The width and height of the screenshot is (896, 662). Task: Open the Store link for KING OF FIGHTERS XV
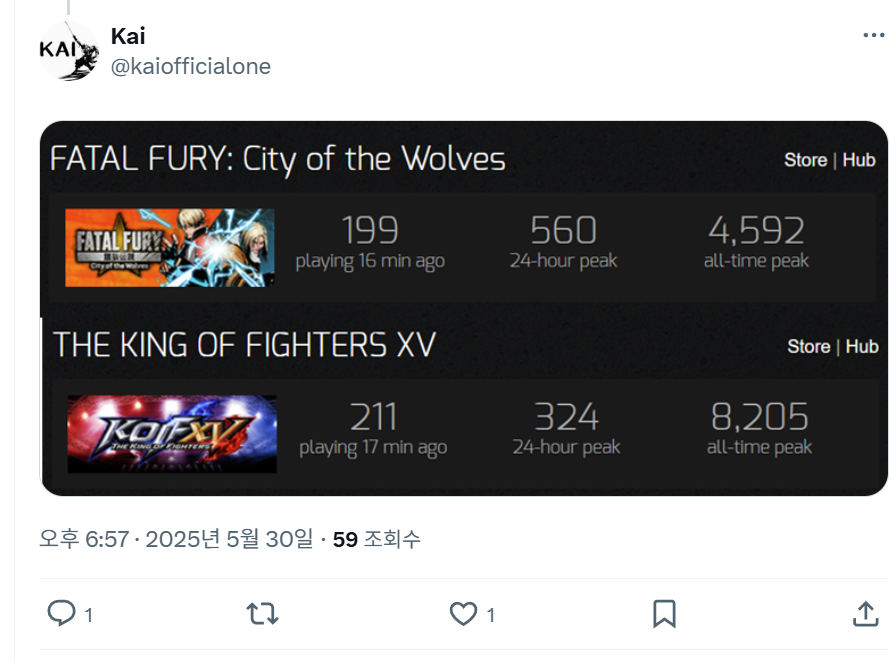(808, 346)
